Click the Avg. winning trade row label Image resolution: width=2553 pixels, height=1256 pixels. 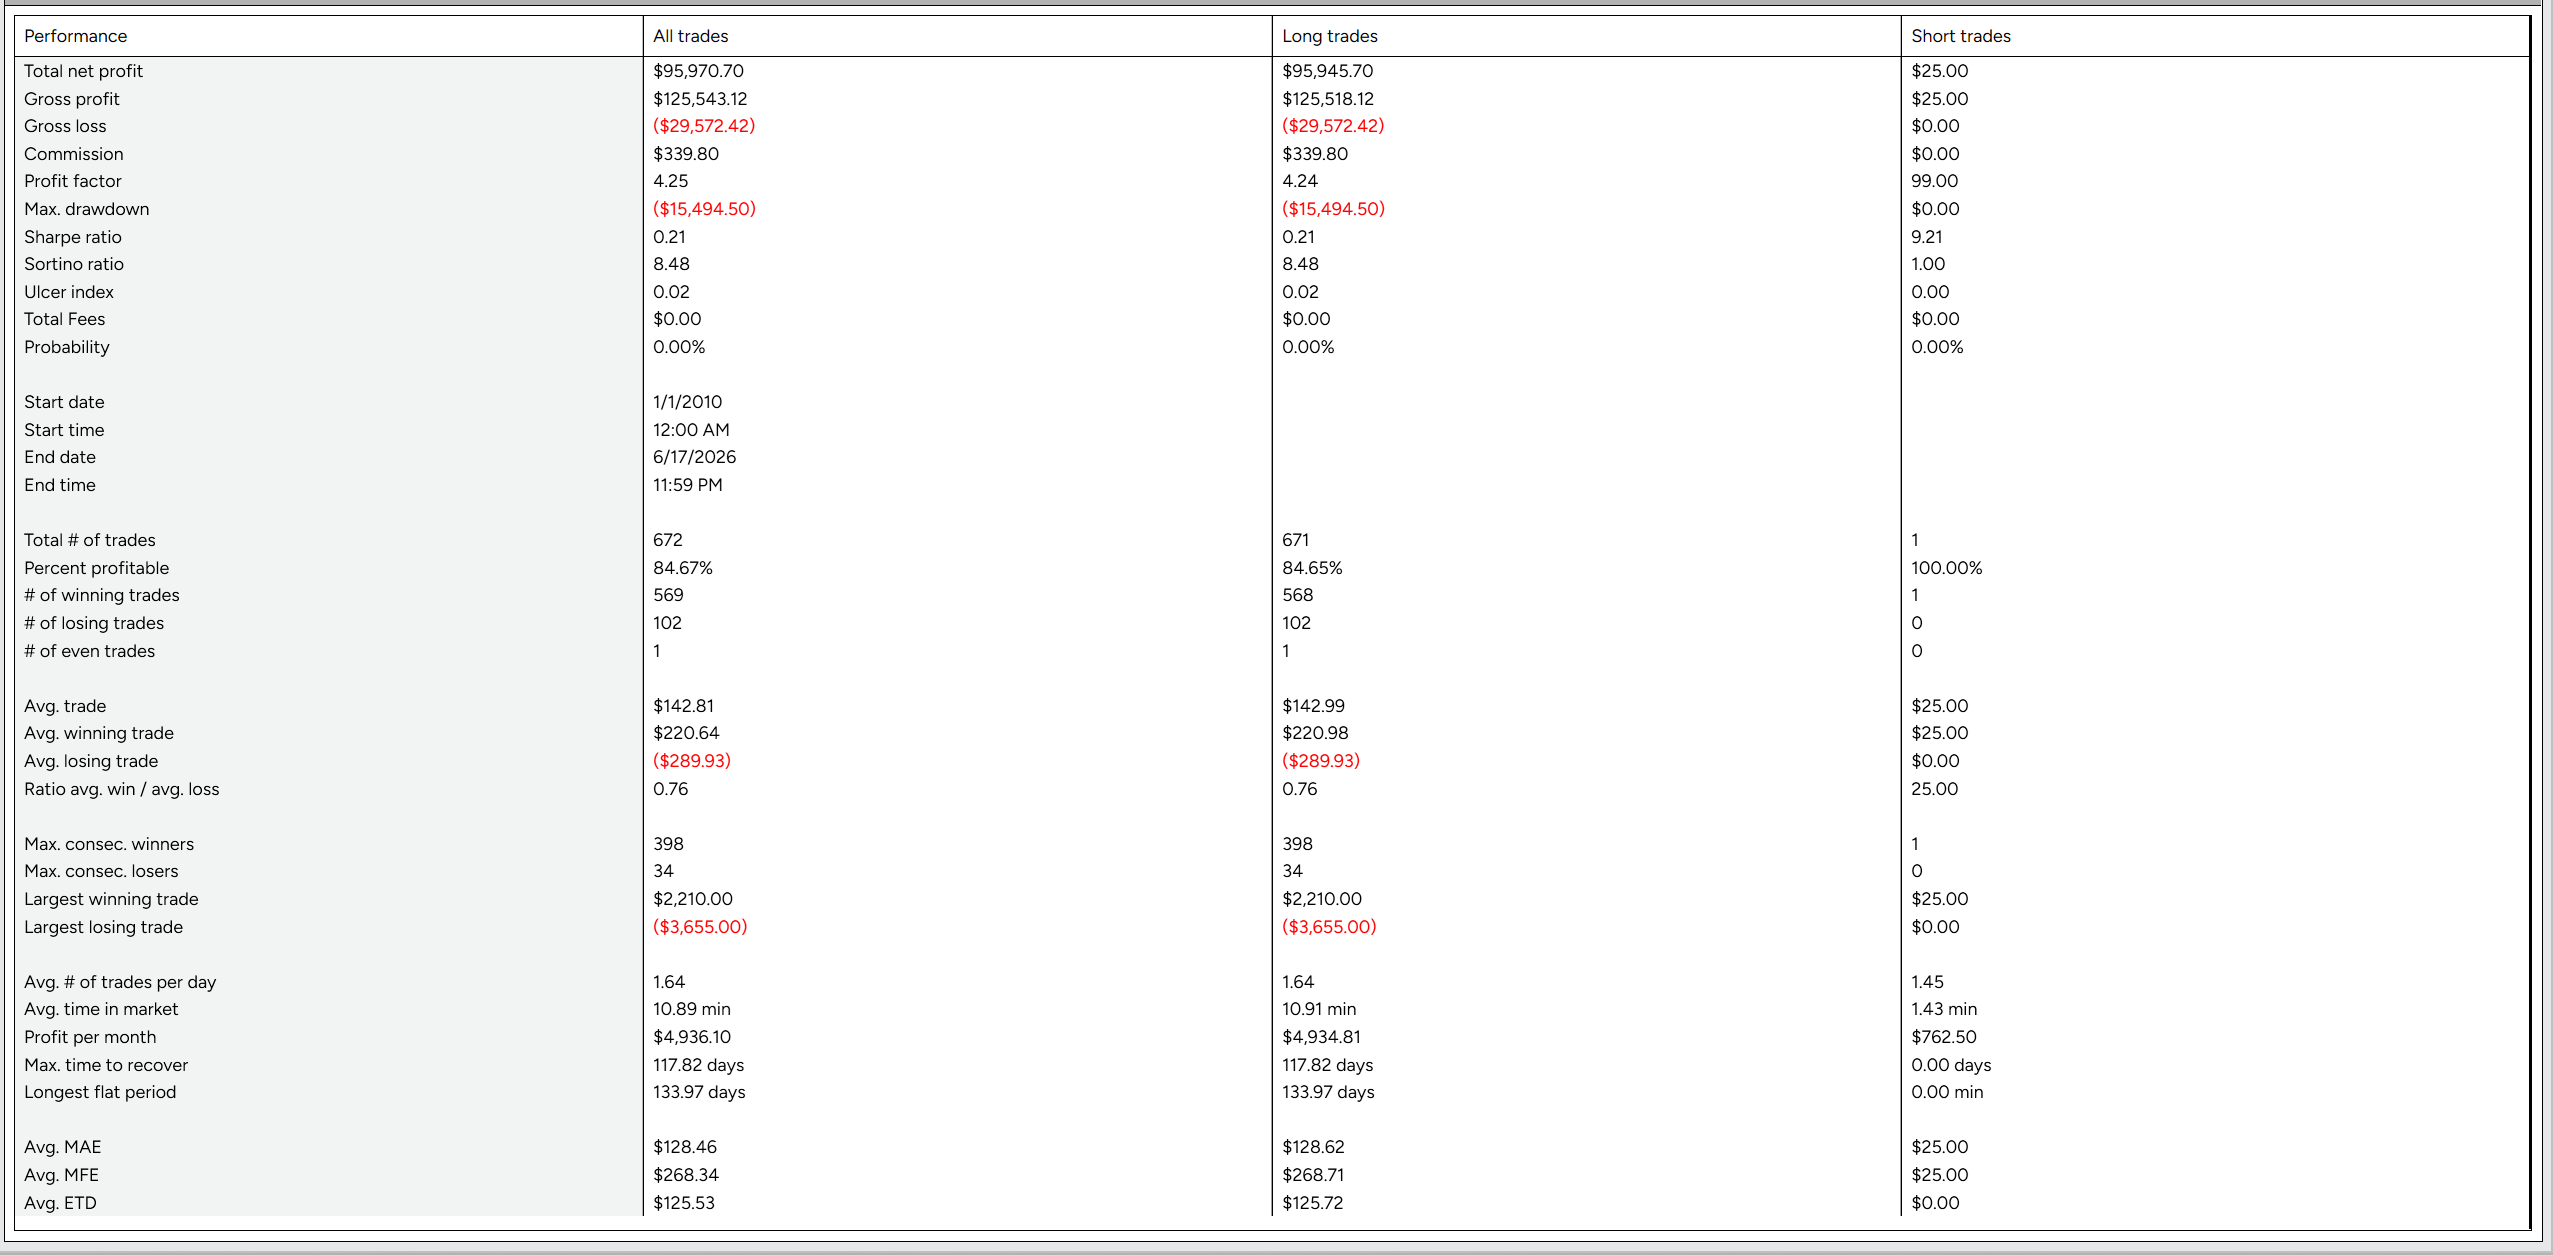[99, 733]
